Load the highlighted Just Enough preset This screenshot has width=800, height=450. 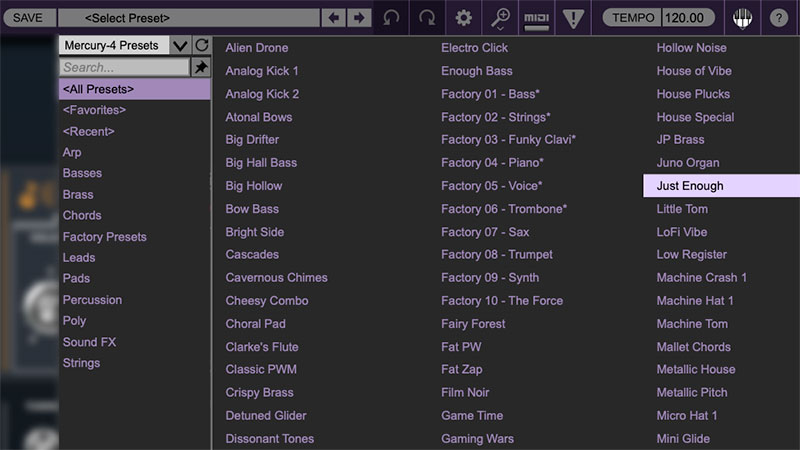(721, 186)
